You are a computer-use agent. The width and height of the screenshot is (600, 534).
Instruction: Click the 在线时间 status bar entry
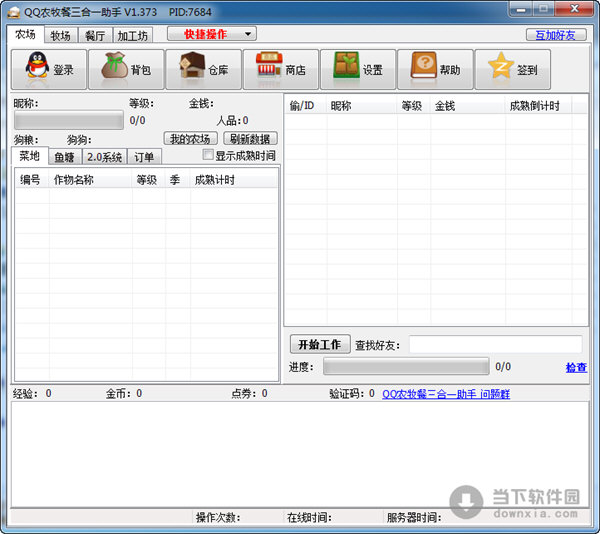[309, 518]
